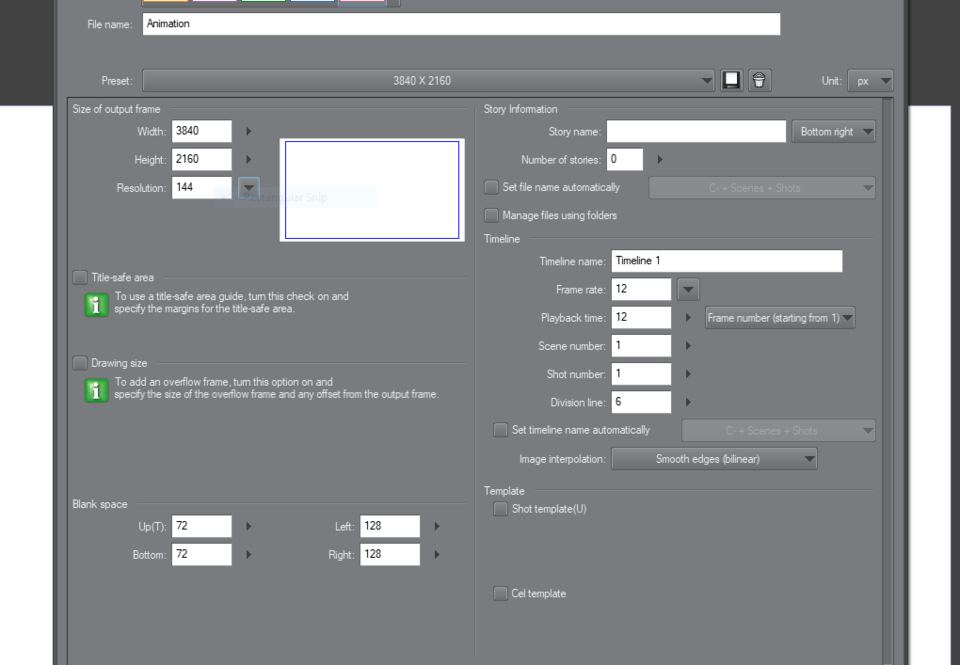This screenshot has height=665, width=960.
Task: Click the arrow next to Division line
Action: [688, 402]
